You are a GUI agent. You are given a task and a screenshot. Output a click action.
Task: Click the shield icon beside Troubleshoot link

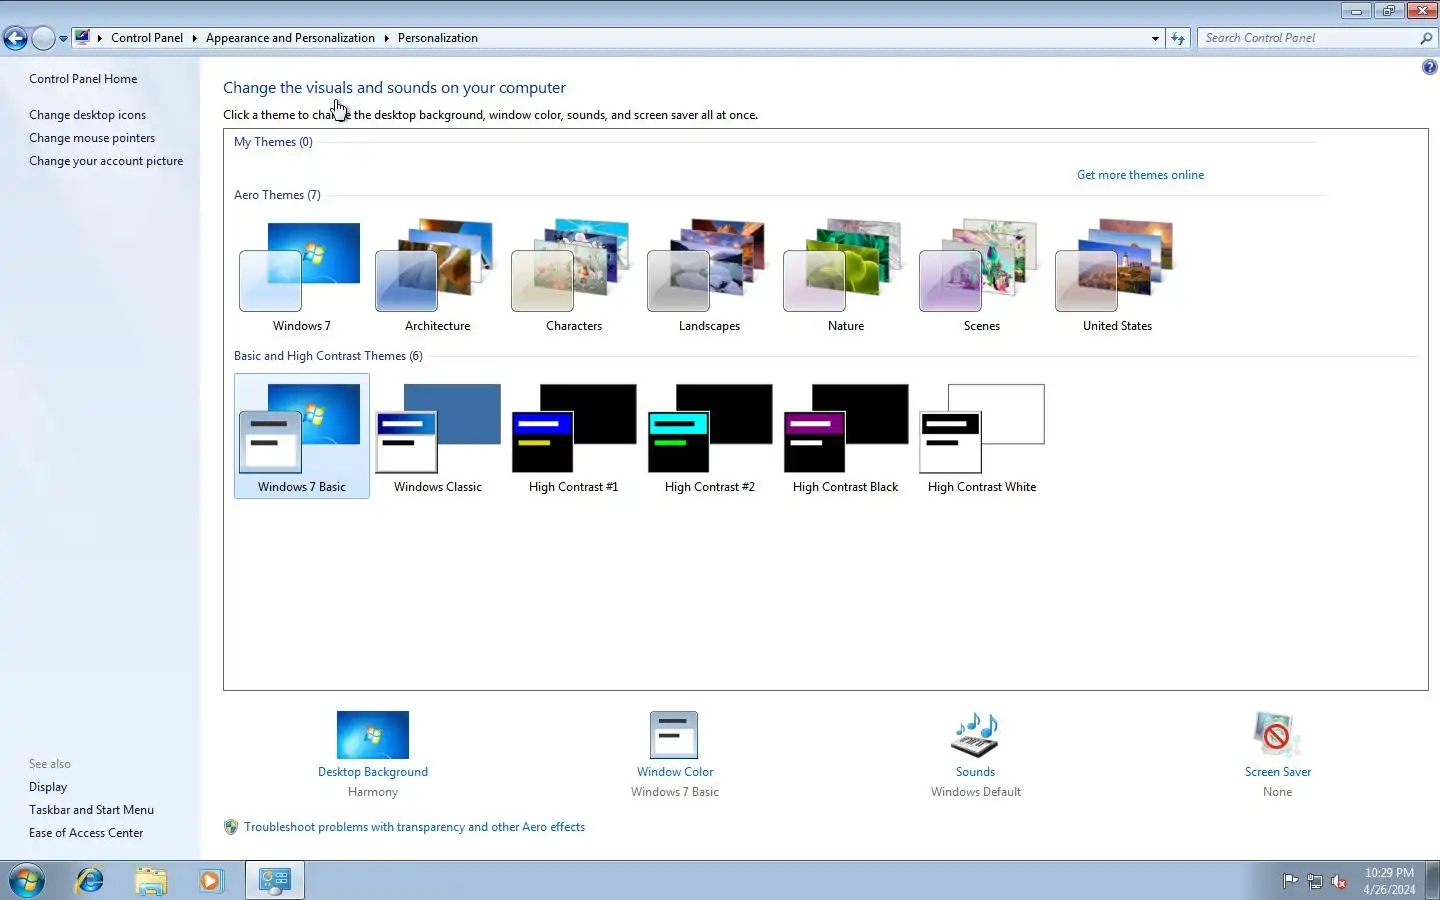231,827
